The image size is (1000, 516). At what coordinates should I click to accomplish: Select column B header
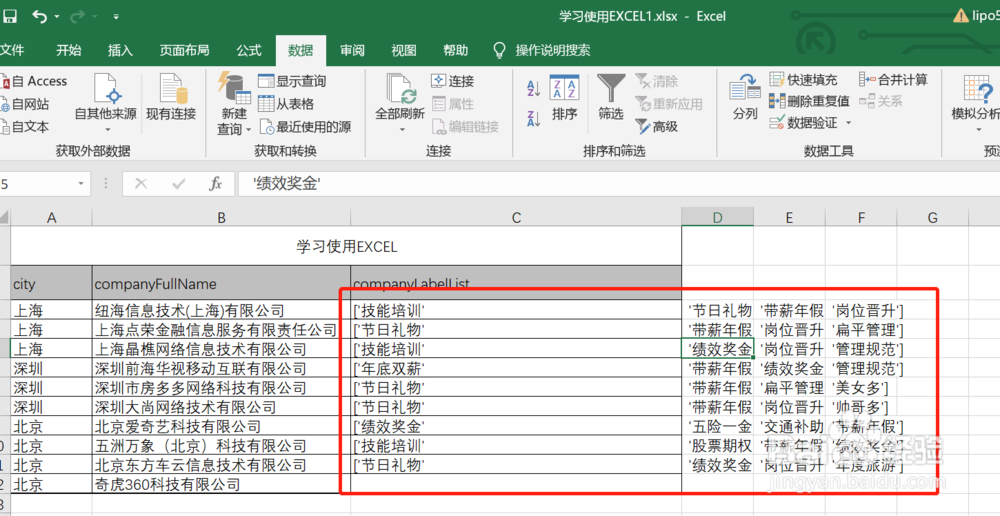(221, 217)
